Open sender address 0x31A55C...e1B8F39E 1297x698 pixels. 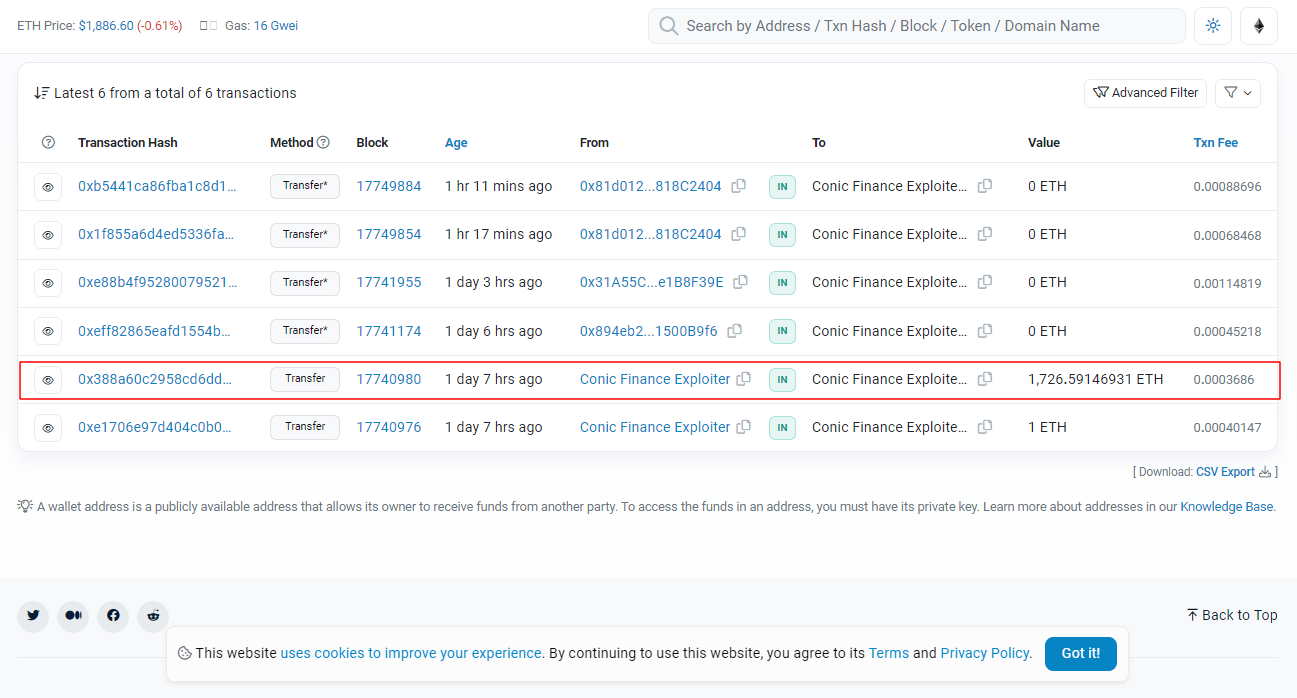(x=652, y=282)
